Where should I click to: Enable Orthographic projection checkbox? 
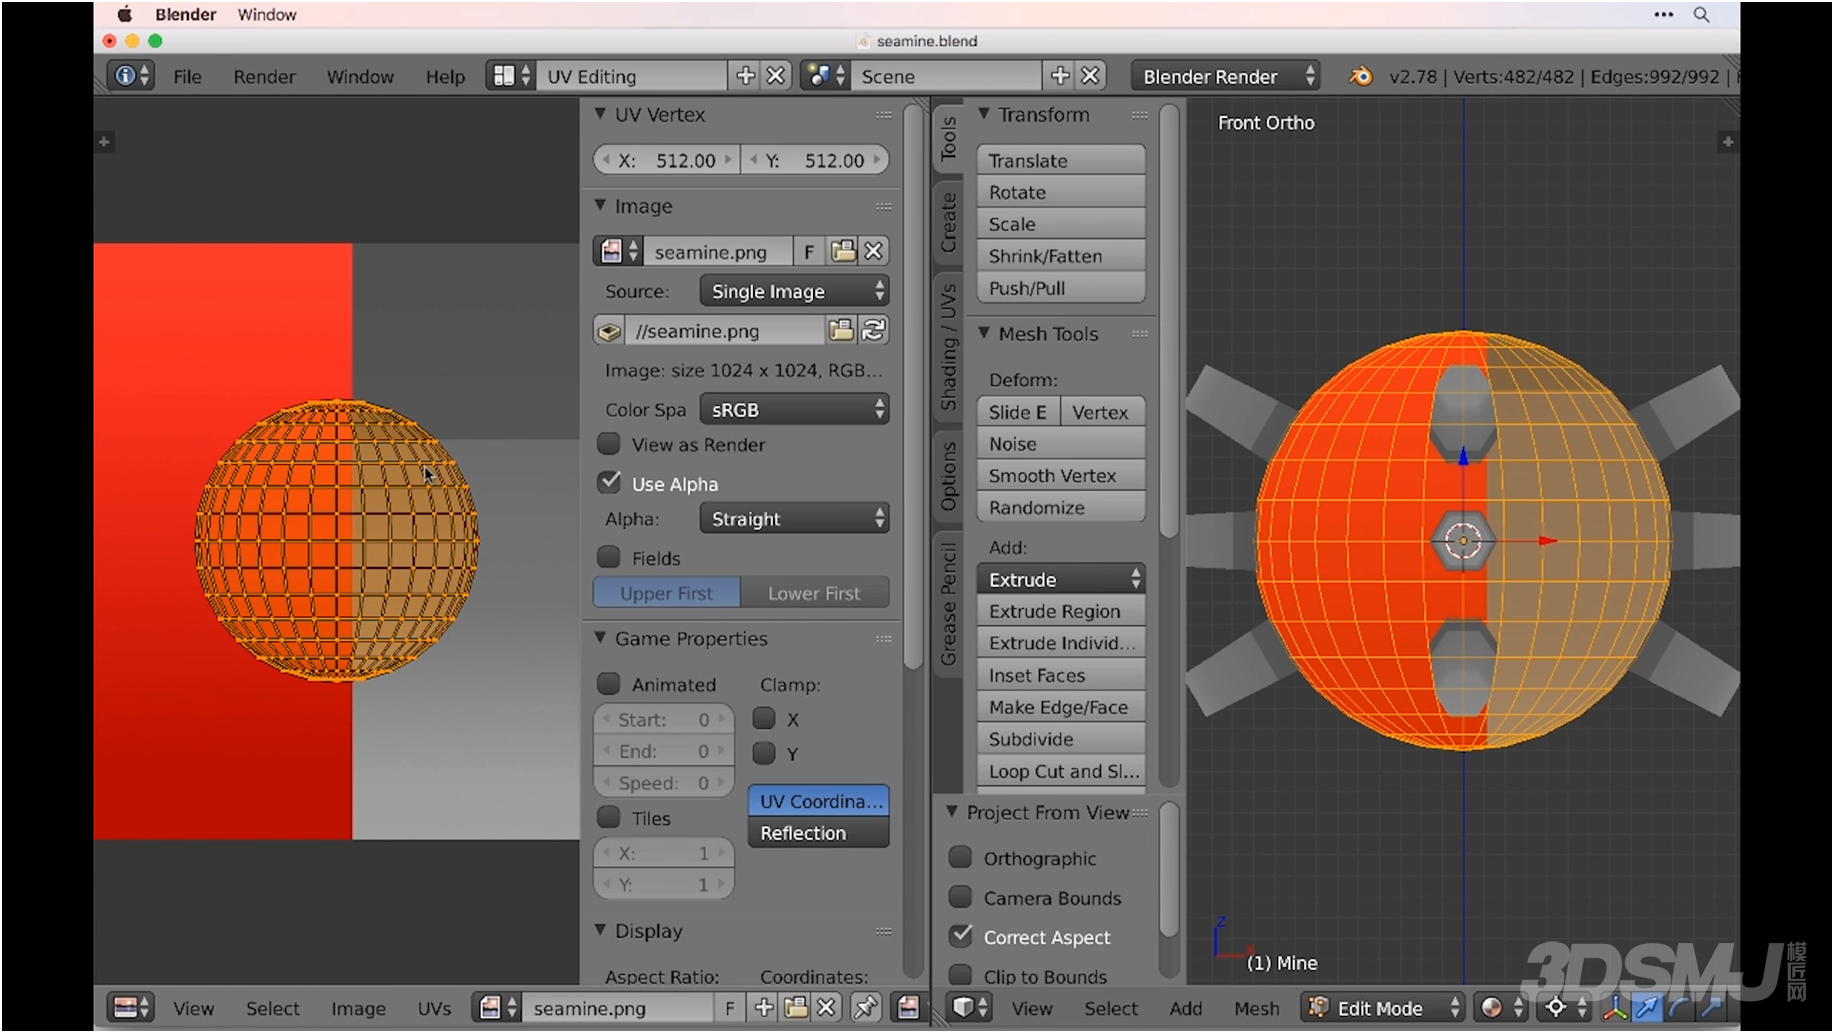(960, 857)
